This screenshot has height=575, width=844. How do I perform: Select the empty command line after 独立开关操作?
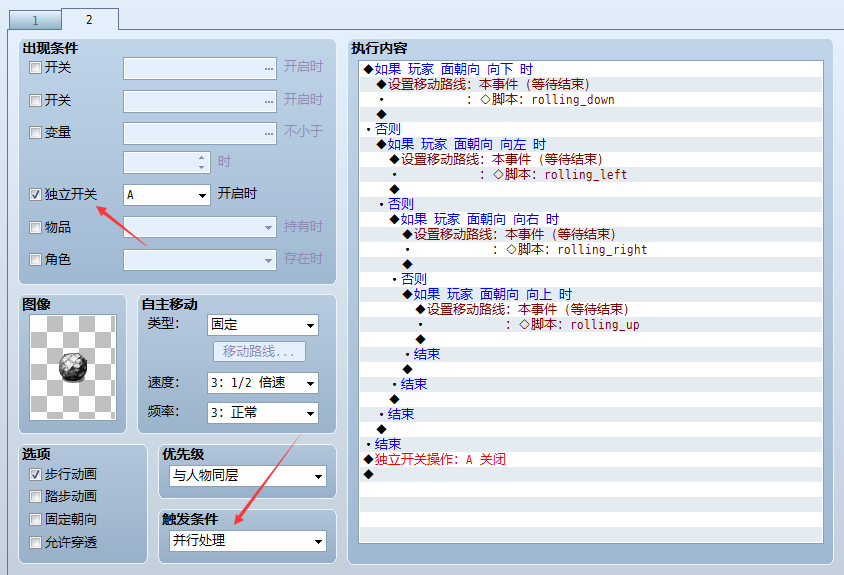click(590, 474)
